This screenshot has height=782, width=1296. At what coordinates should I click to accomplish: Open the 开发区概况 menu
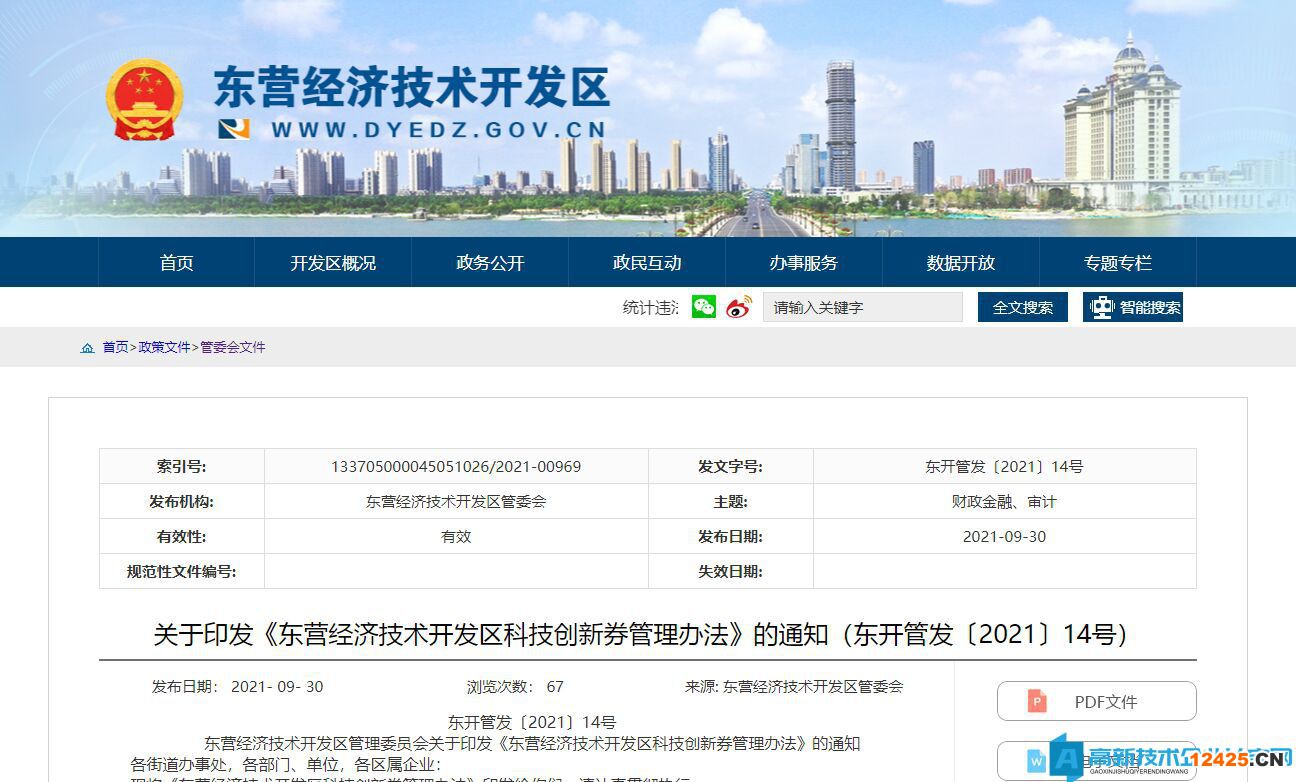(x=333, y=262)
